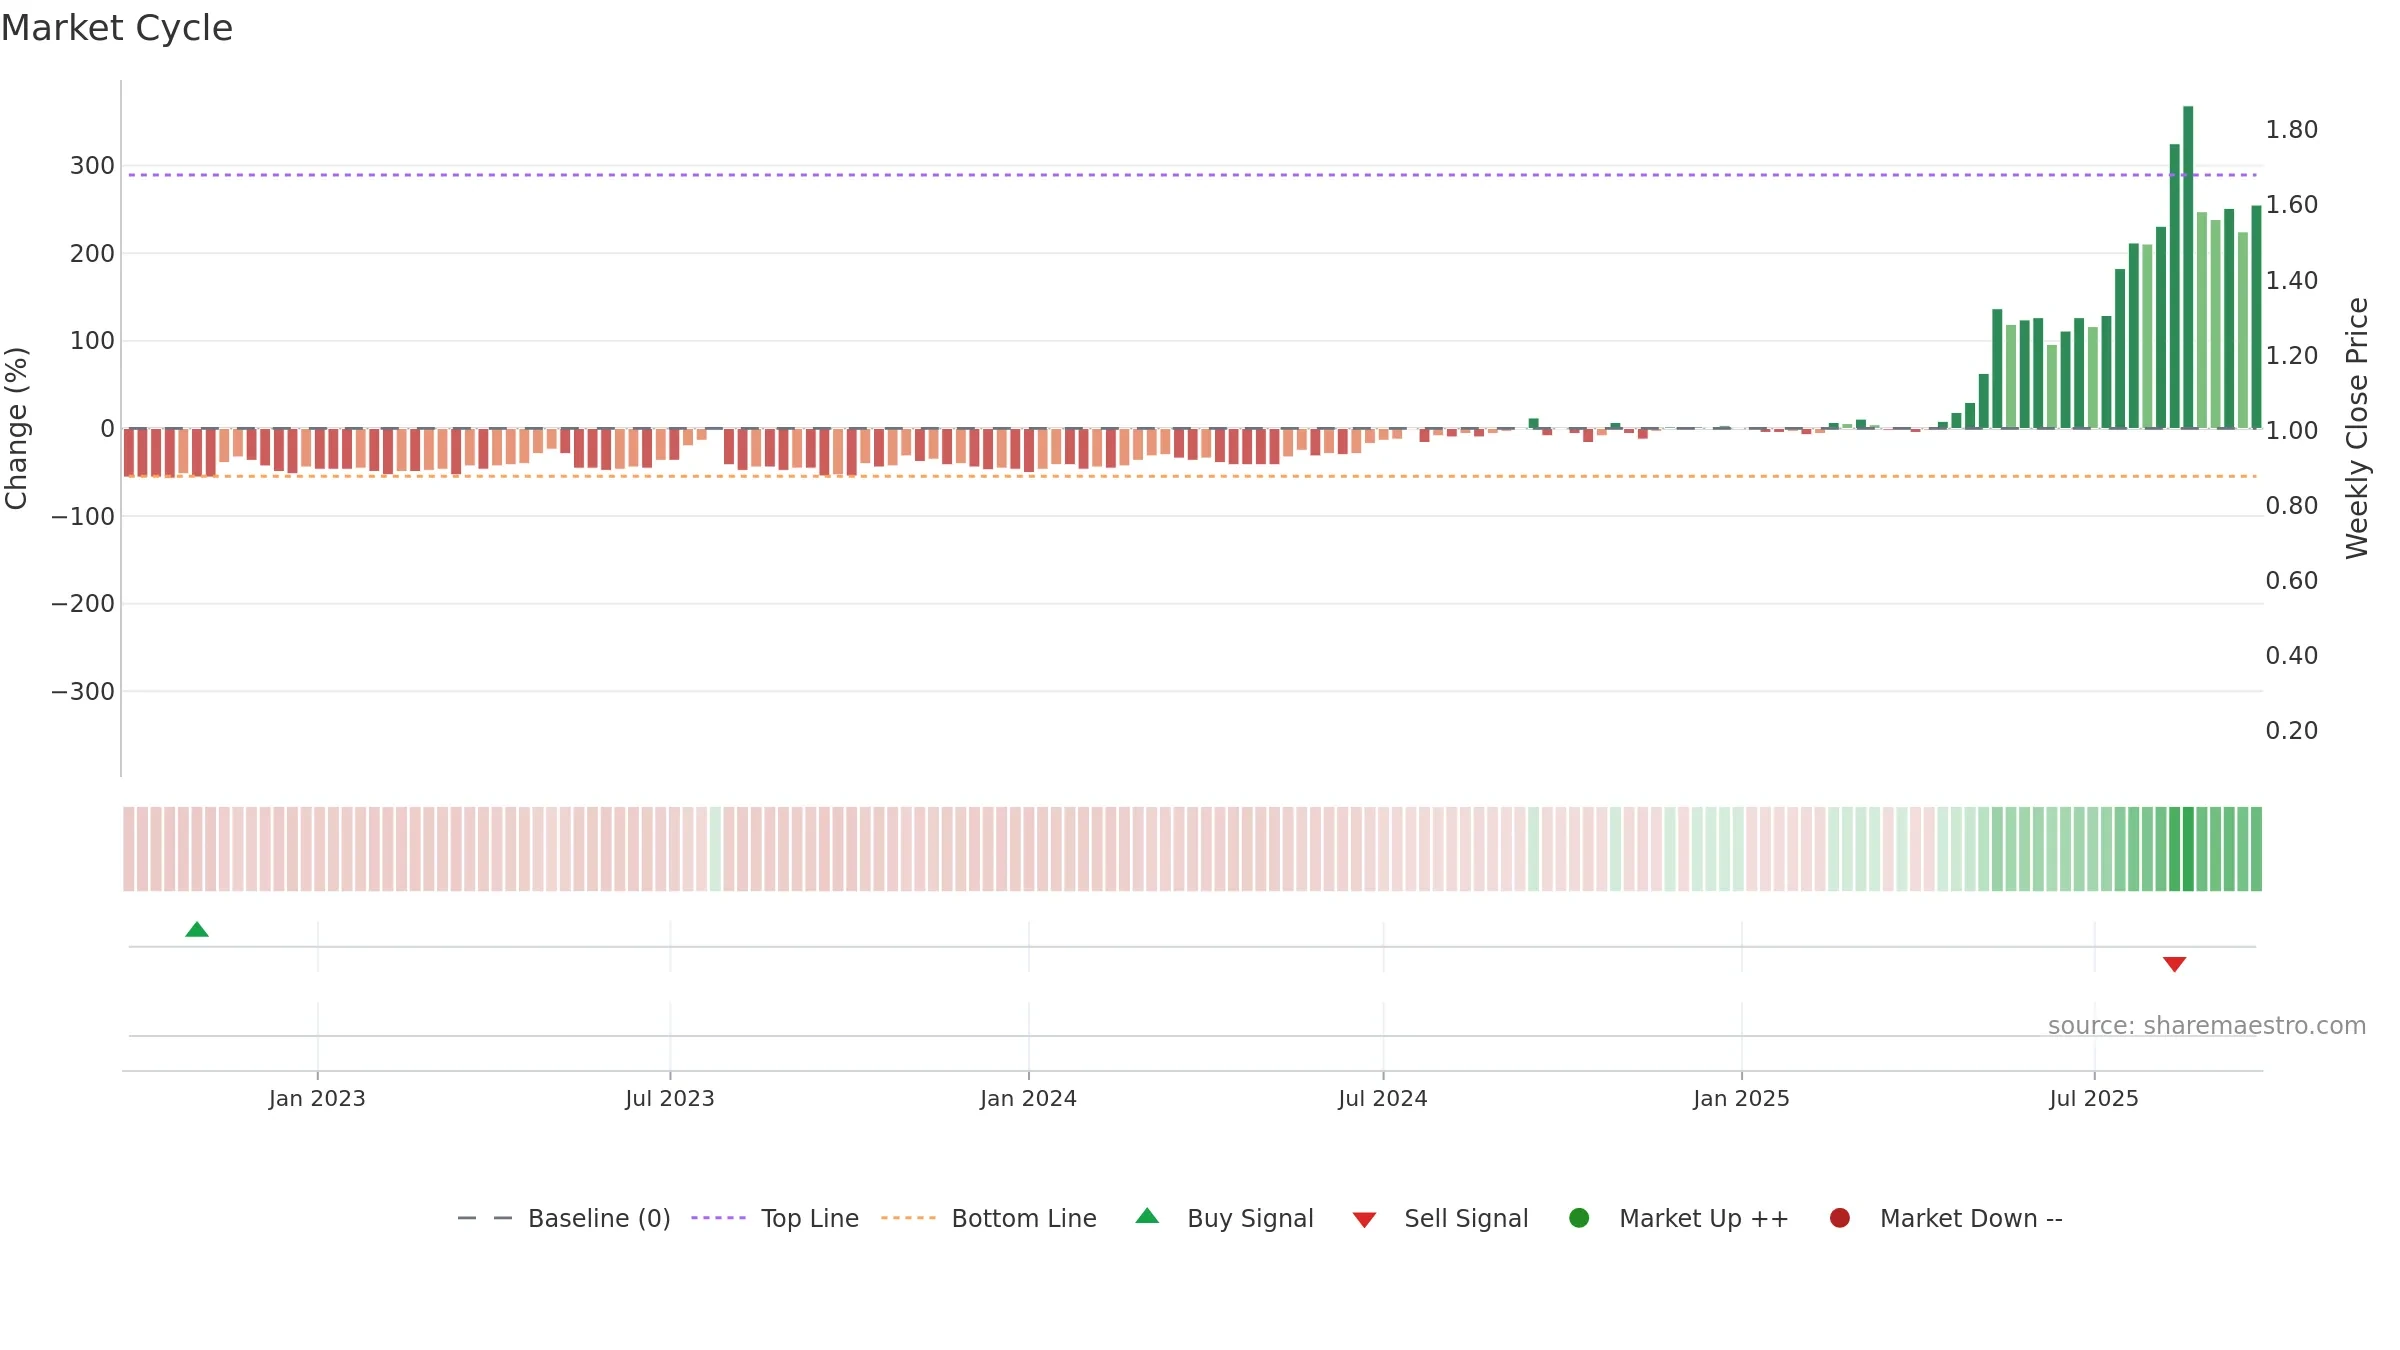Click the 1.00 tick on right axis
This screenshot has height=1350, width=2400.
2292,431
